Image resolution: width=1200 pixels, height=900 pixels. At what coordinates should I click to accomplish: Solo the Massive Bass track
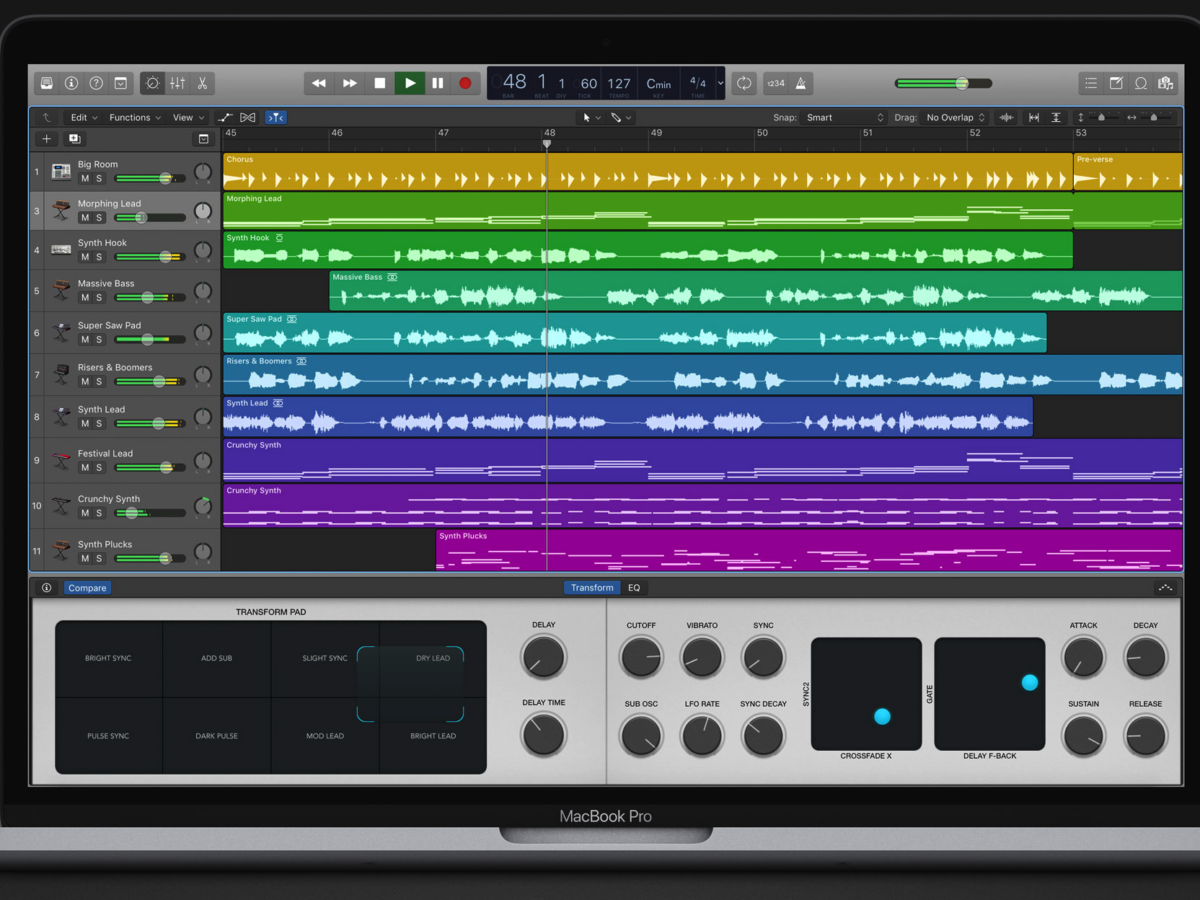(x=99, y=298)
